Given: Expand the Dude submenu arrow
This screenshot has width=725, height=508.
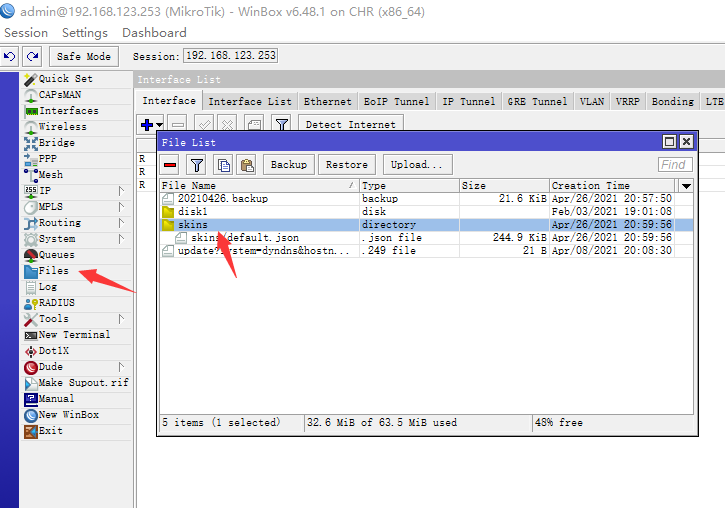Looking at the screenshot, I should tap(121, 367).
